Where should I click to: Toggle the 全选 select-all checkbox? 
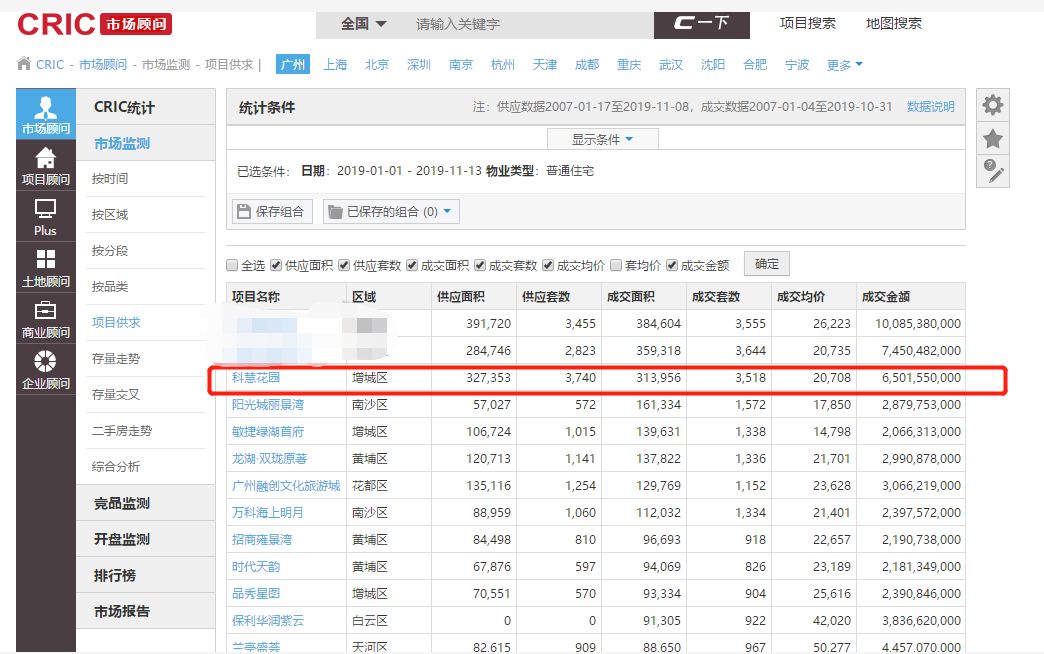231,263
